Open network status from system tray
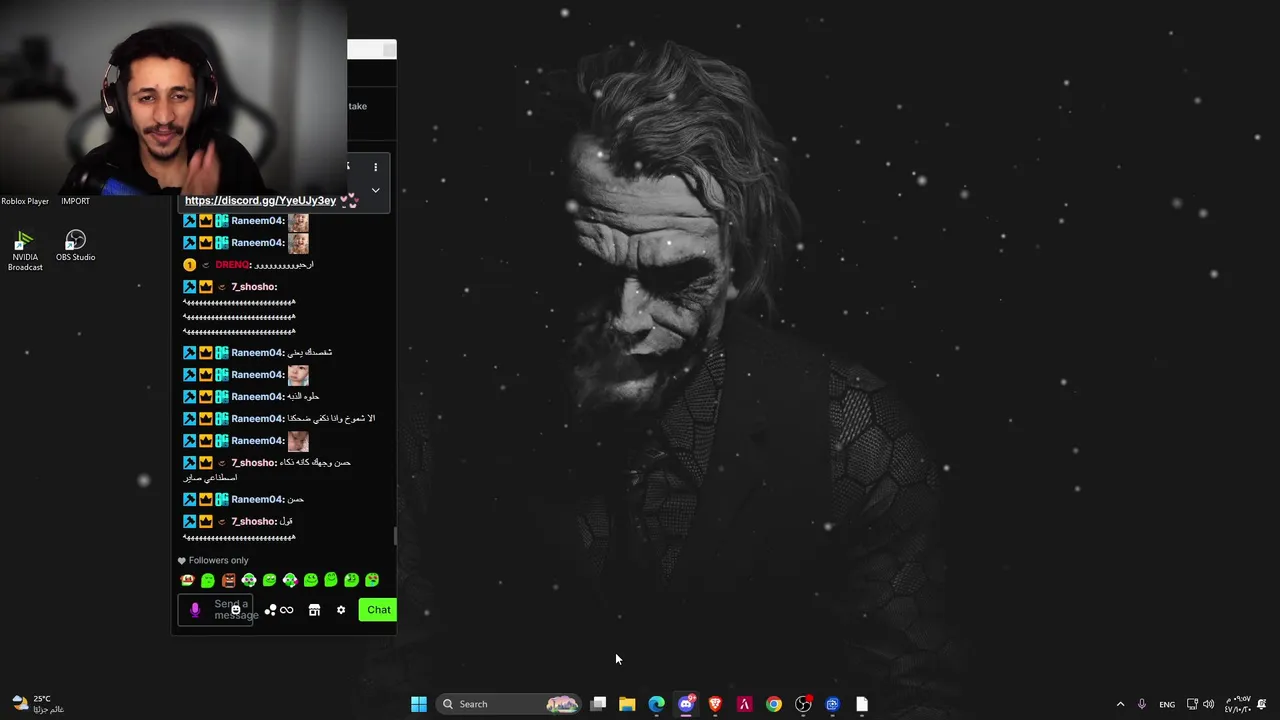This screenshot has width=1280, height=720. pos(1192,704)
